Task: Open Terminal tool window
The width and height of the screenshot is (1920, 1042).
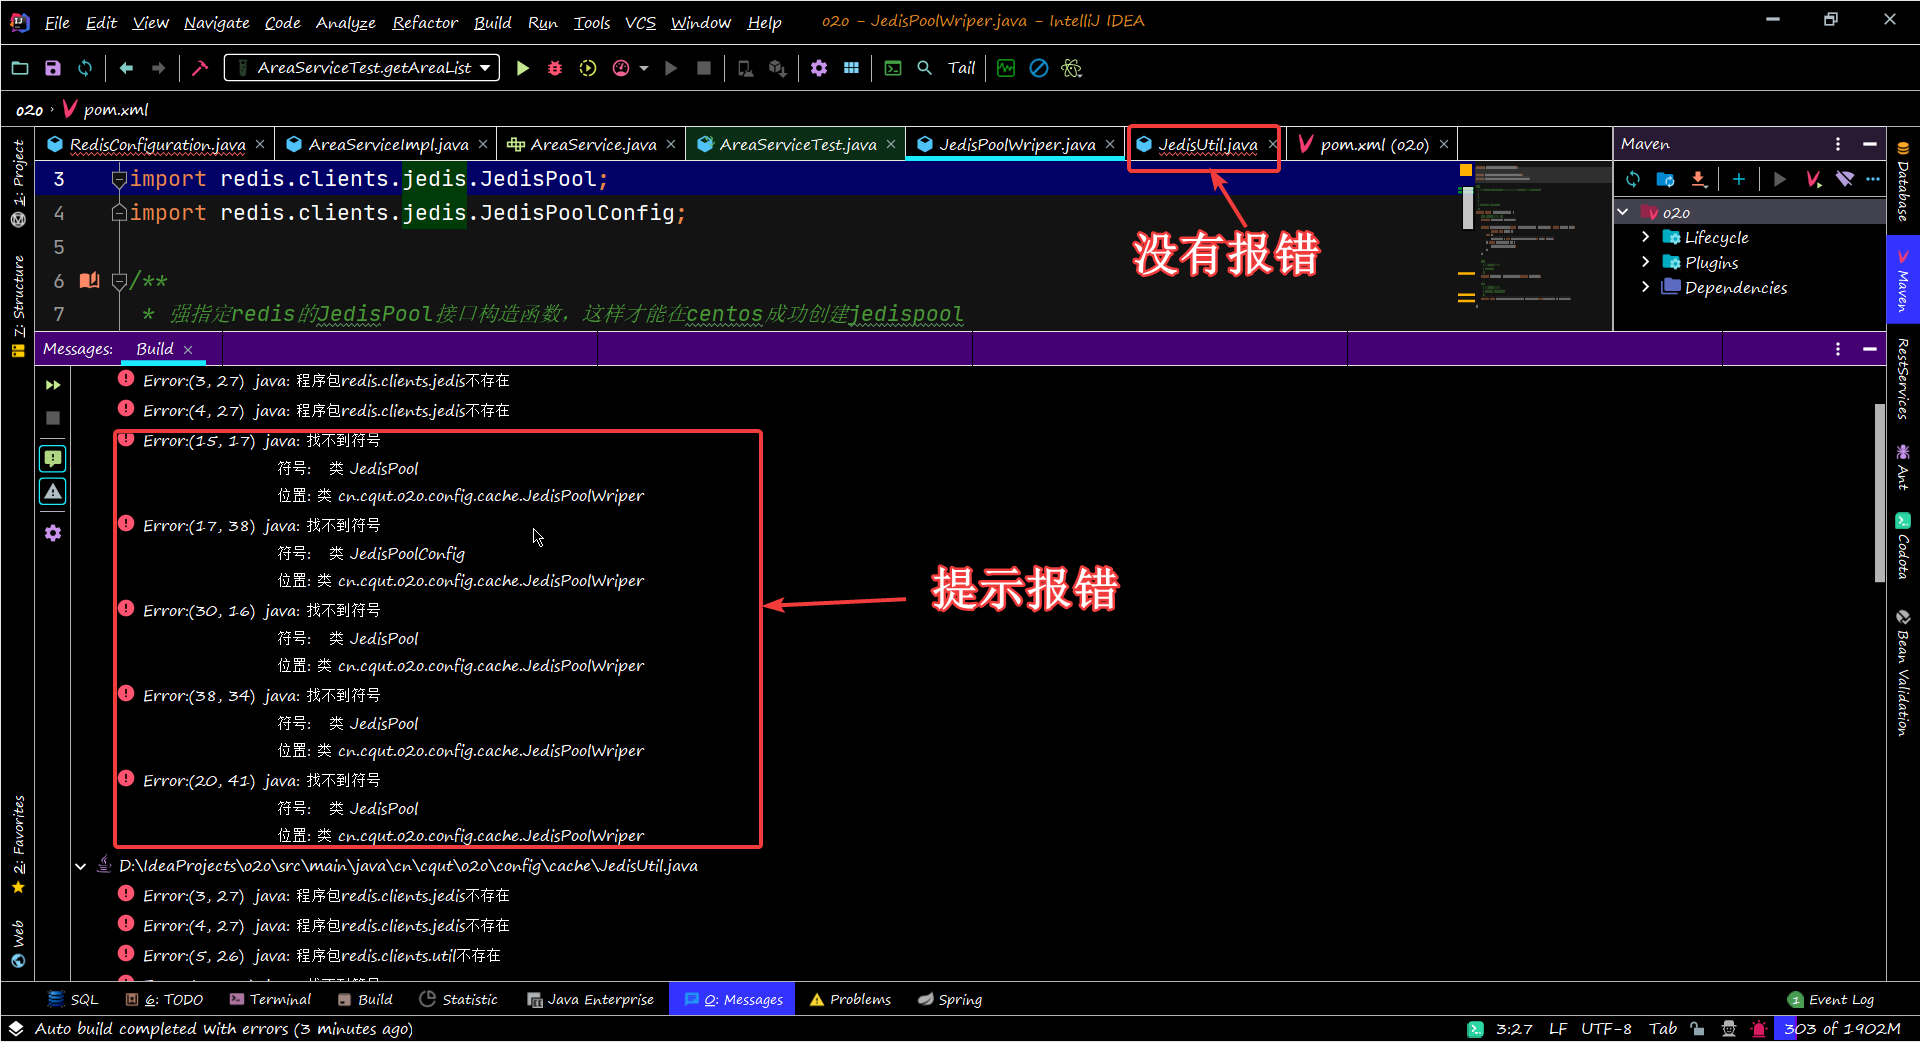Action: (x=270, y=999)
